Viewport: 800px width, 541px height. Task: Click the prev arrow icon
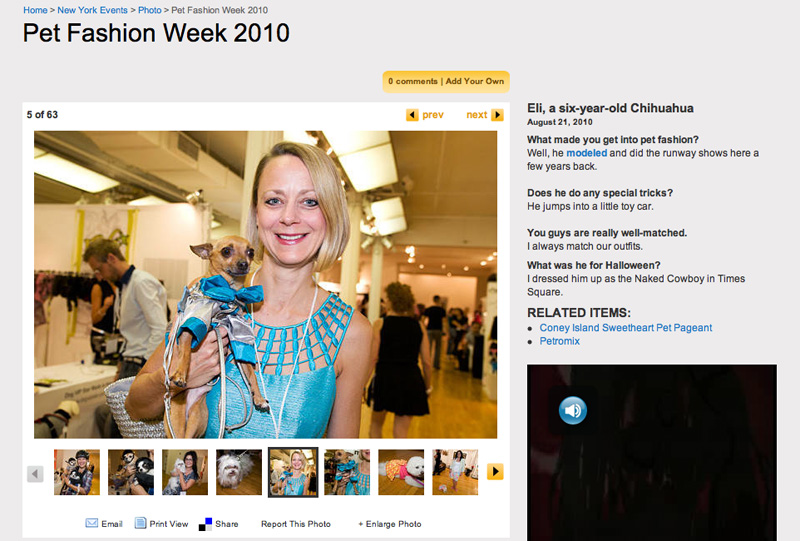tap(412, 115)
